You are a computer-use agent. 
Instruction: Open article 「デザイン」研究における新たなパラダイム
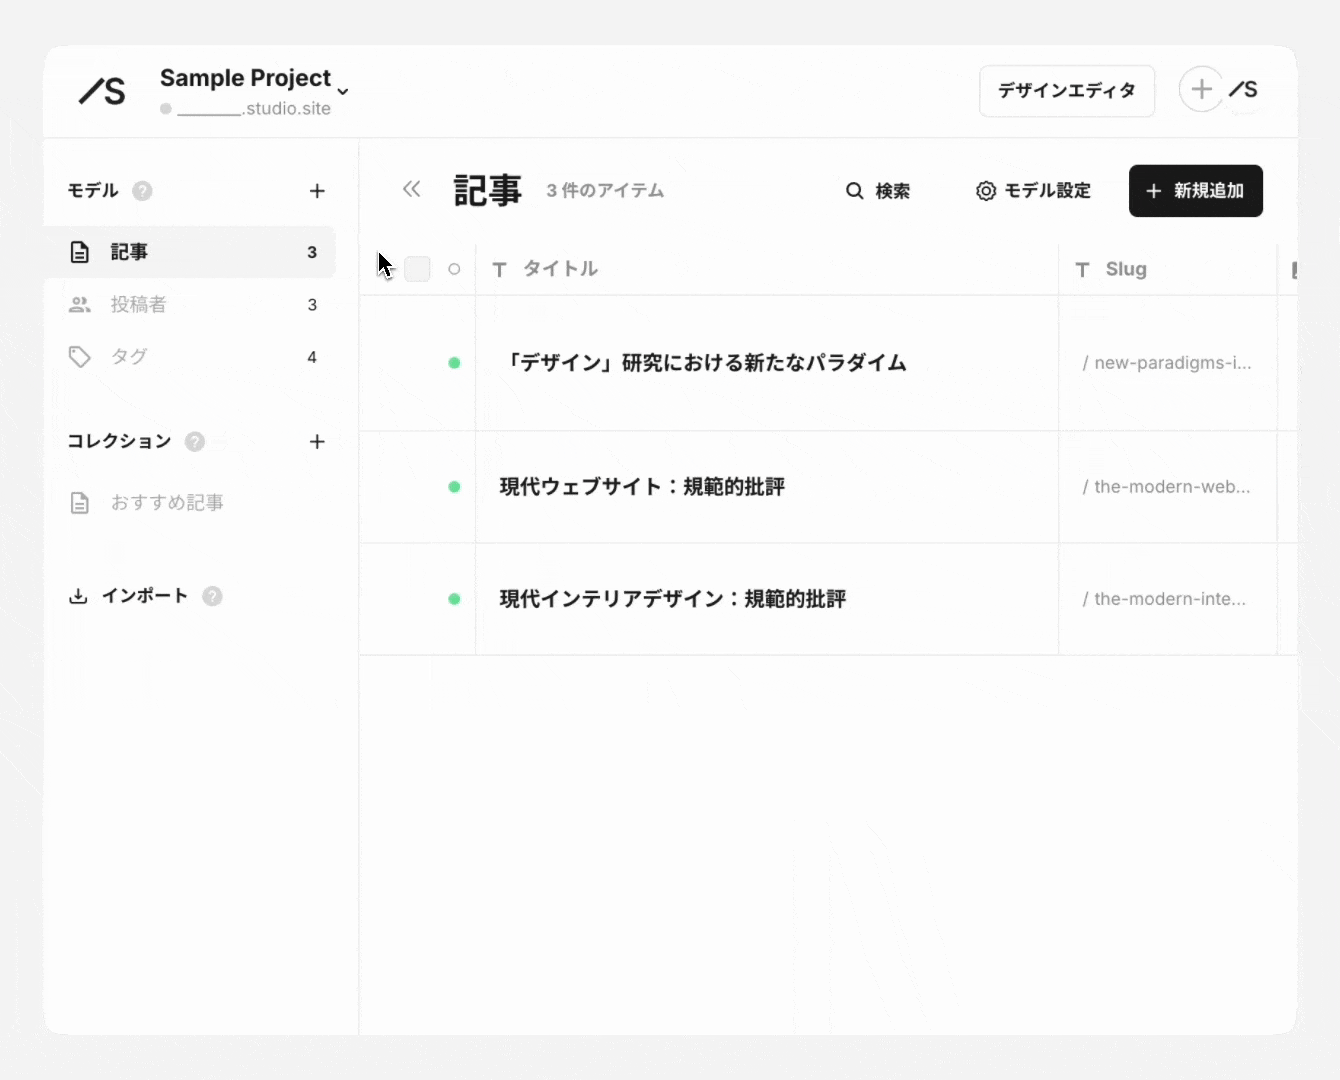click(703, 363)
